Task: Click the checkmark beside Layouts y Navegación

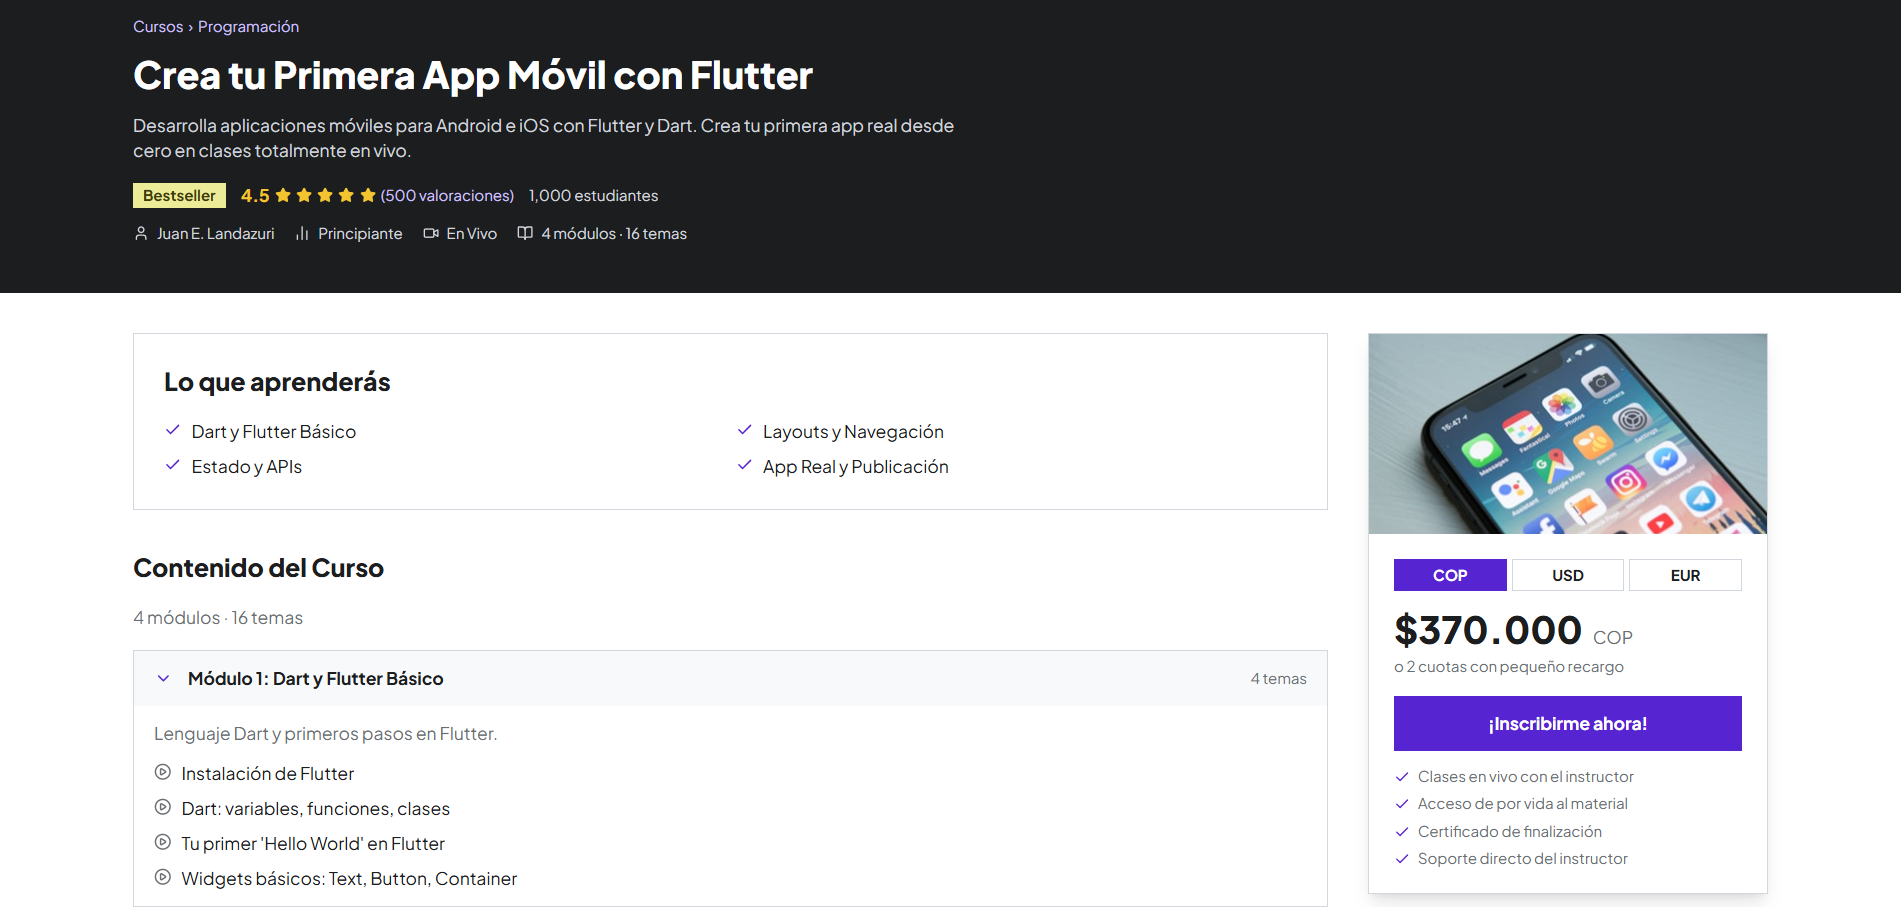Action: 745,430
